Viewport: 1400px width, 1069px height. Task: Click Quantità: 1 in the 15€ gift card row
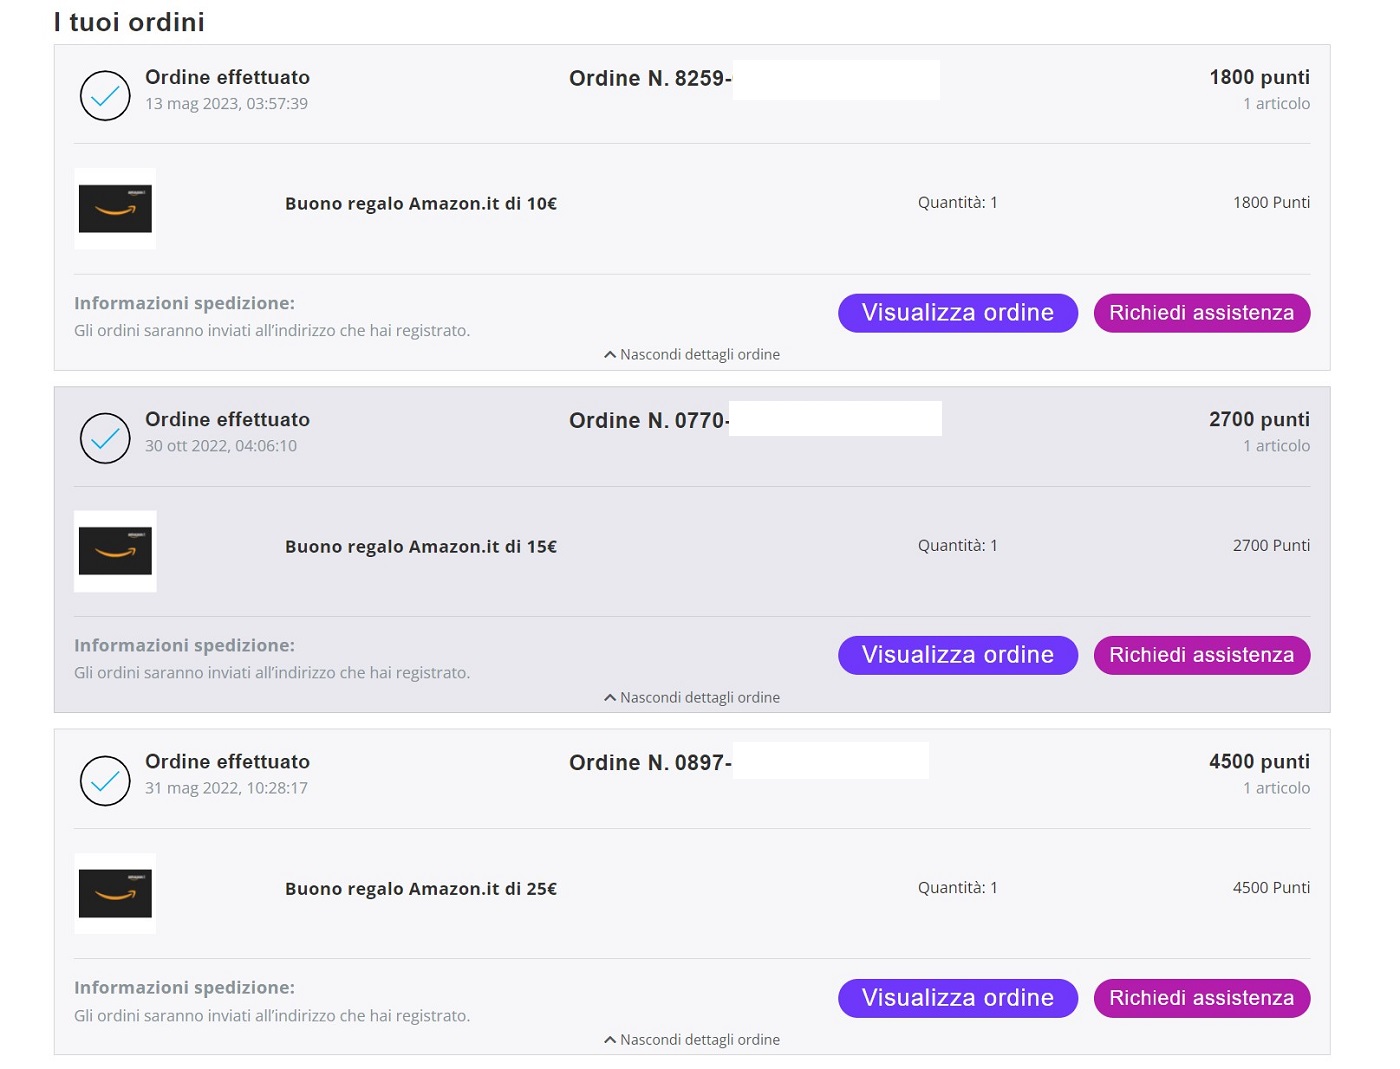pyautogui.click(x=958, y=545)
